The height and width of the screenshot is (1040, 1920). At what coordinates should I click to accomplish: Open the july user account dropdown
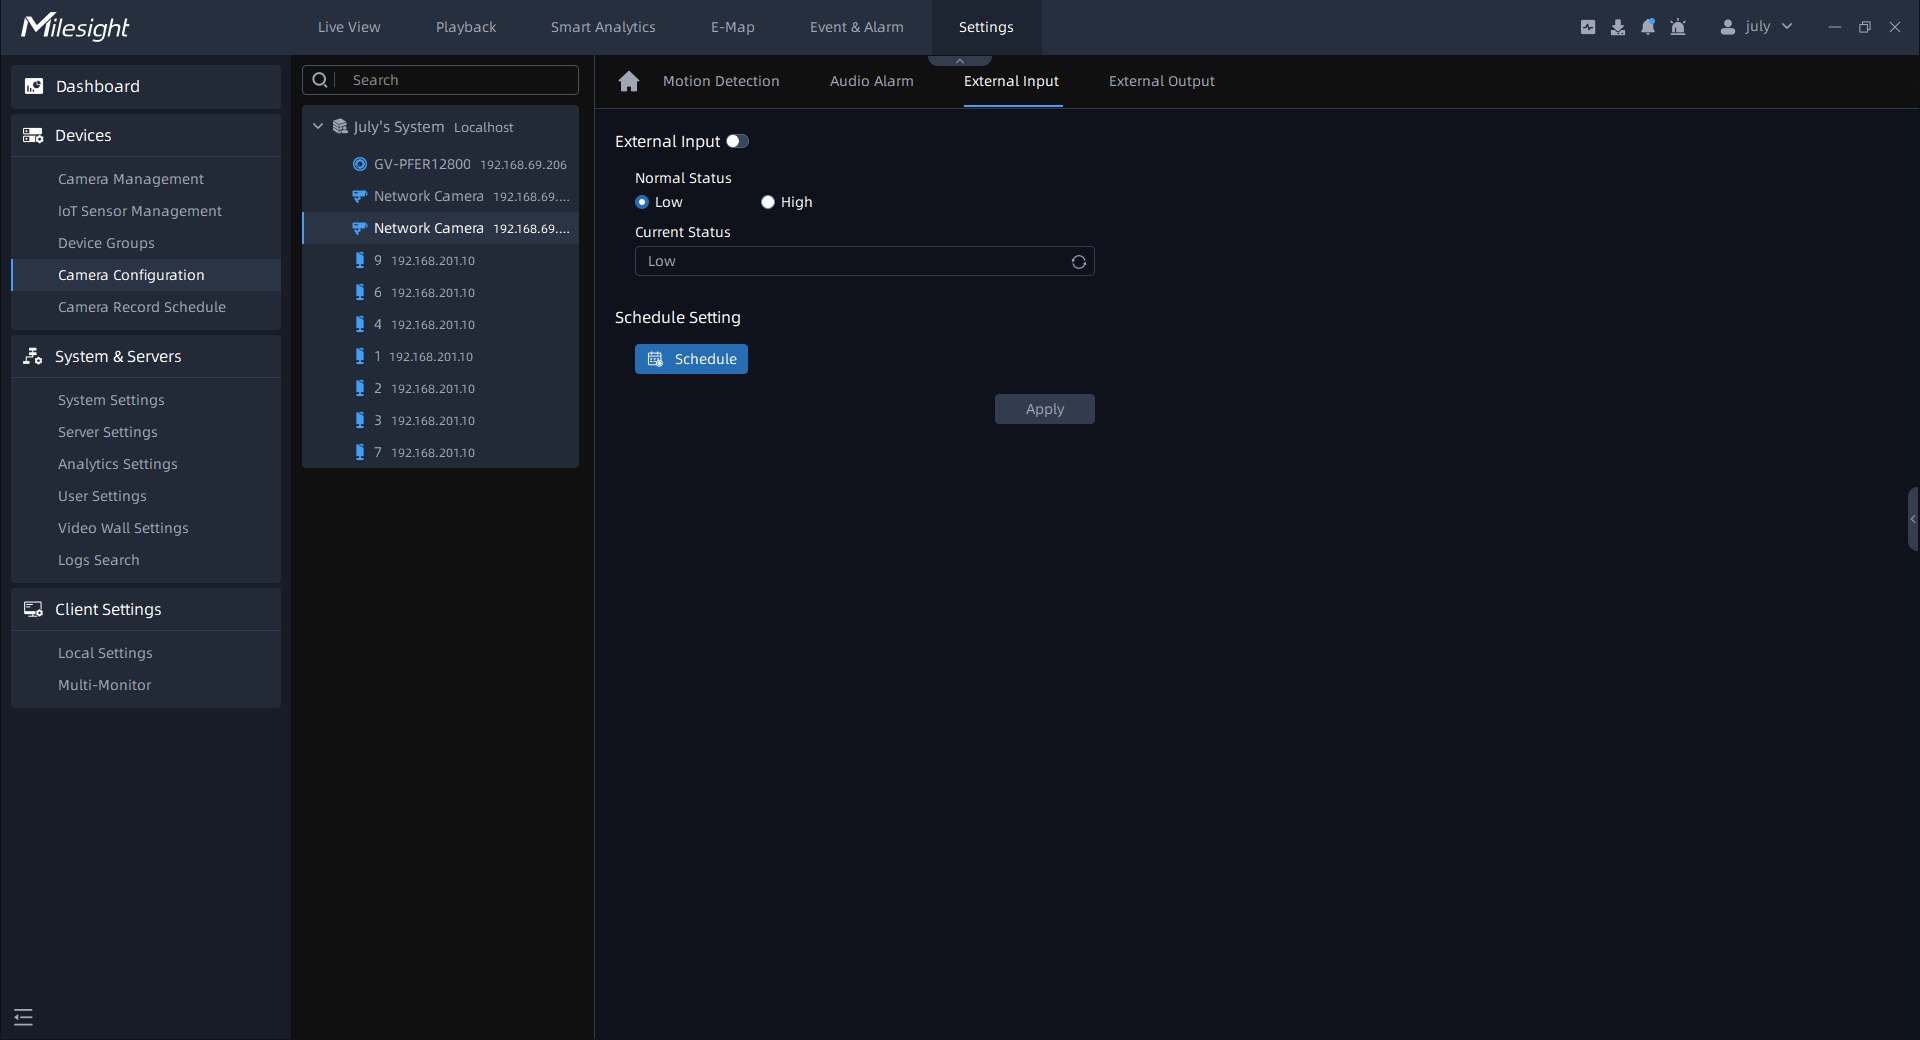tap(1756, 27)
